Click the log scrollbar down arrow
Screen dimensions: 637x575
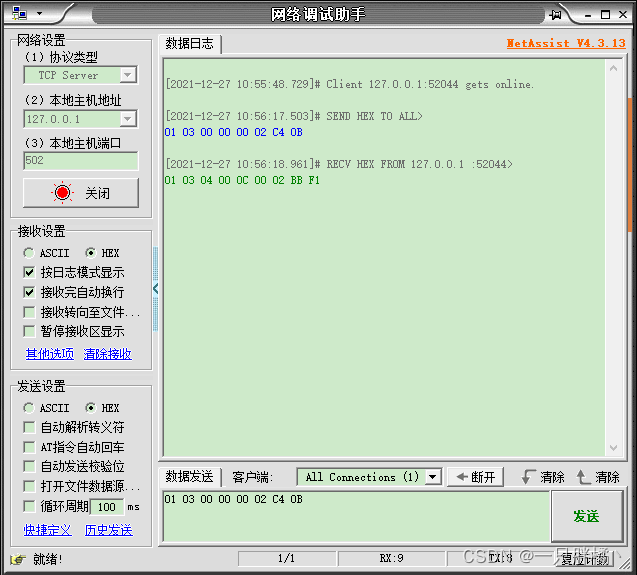613,448
